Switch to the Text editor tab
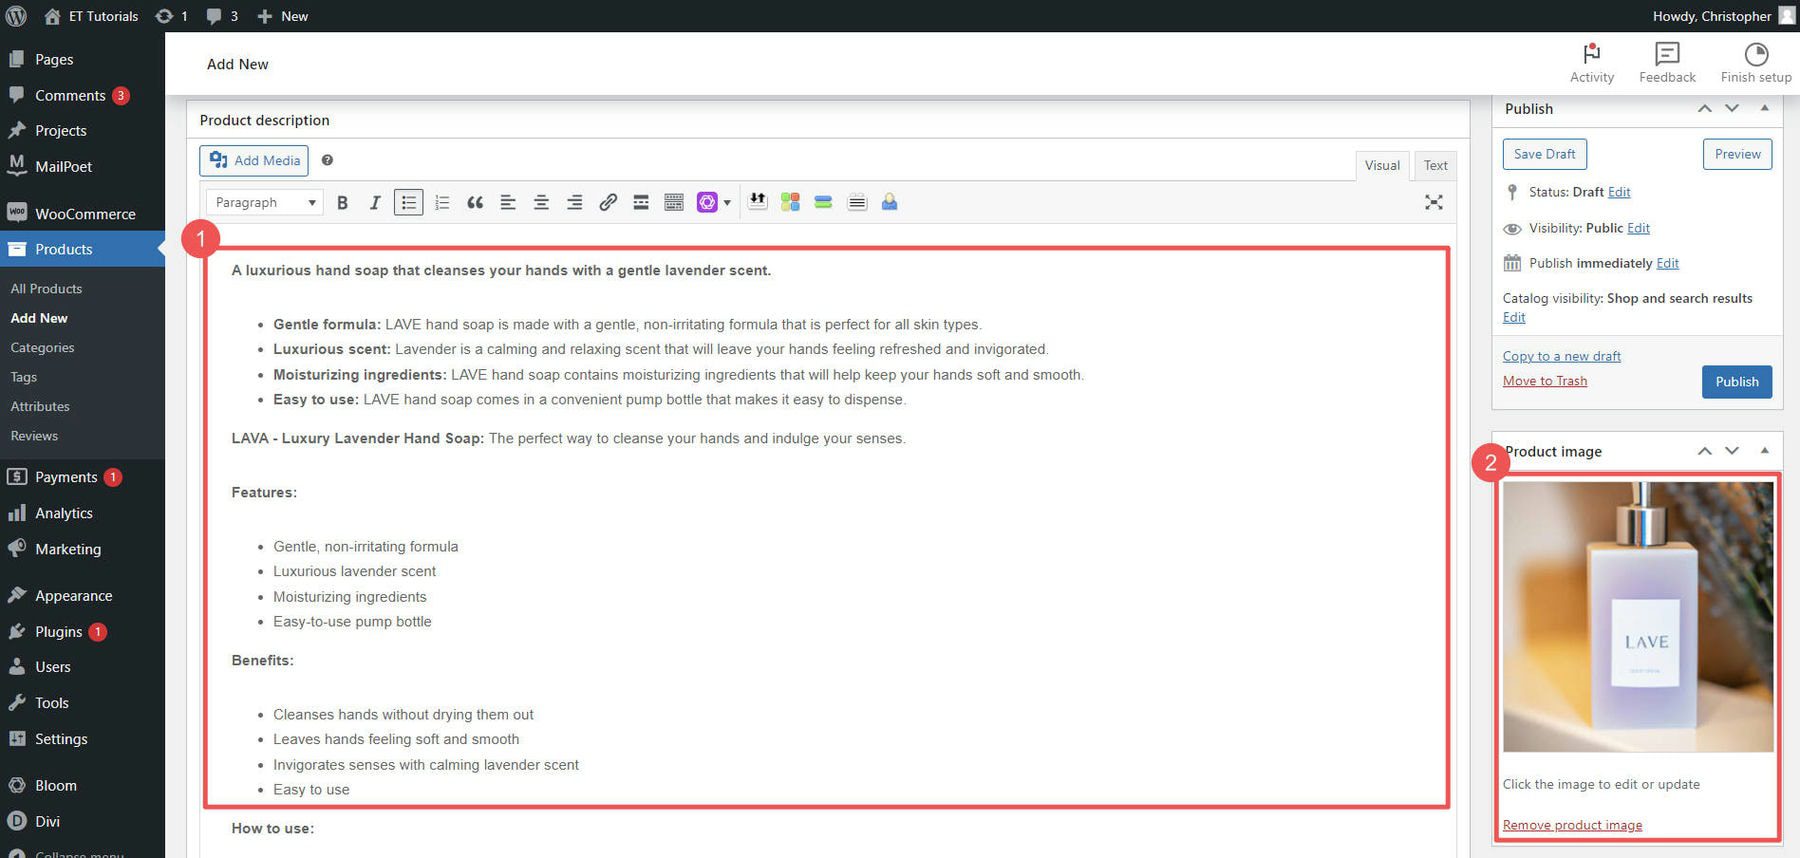 [1435, 166]
